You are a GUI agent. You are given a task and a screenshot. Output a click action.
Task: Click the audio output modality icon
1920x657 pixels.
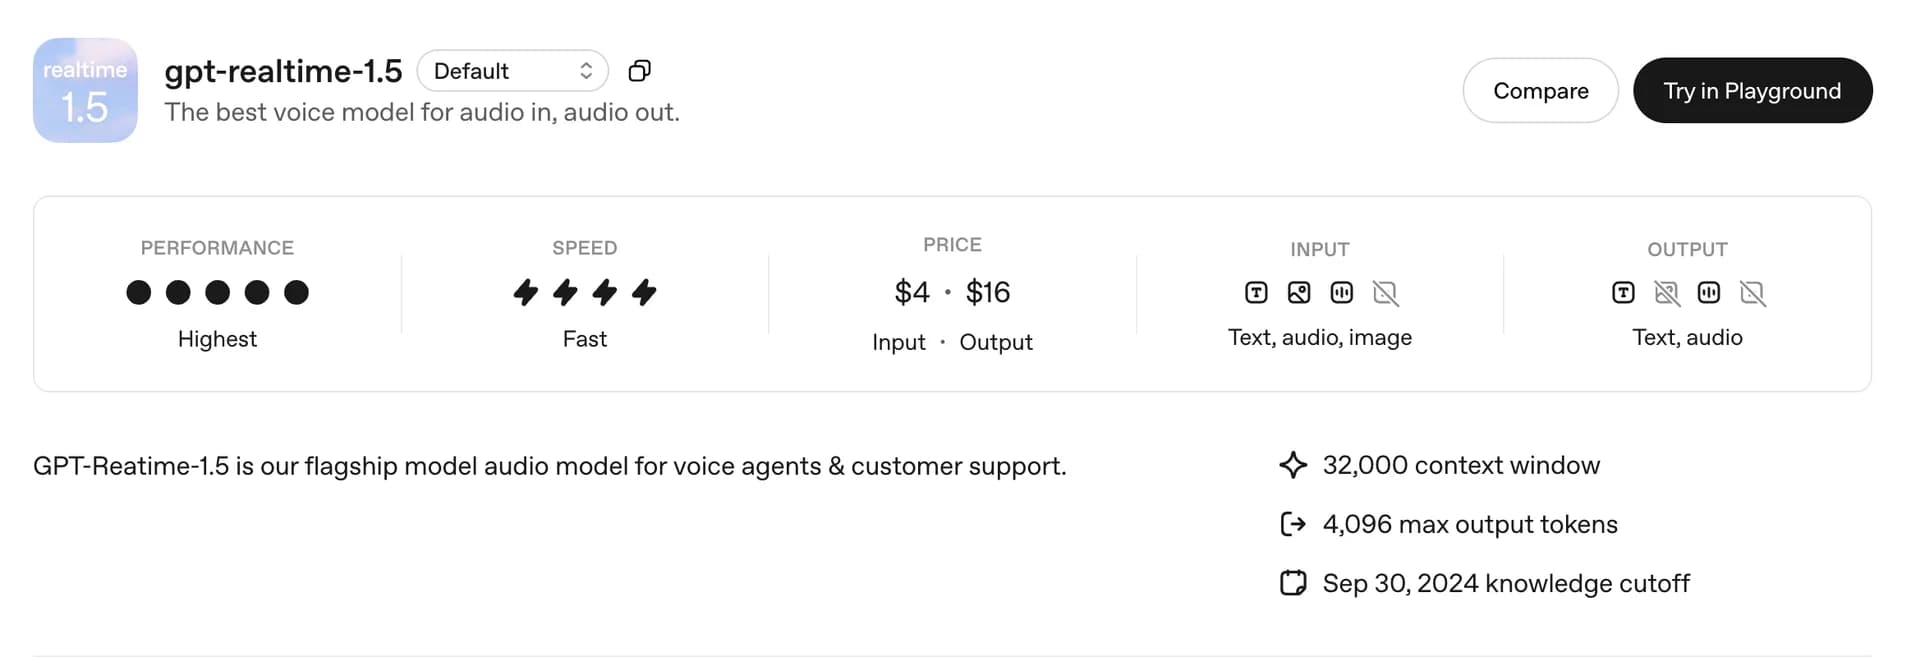click(x=1709, y=293)
